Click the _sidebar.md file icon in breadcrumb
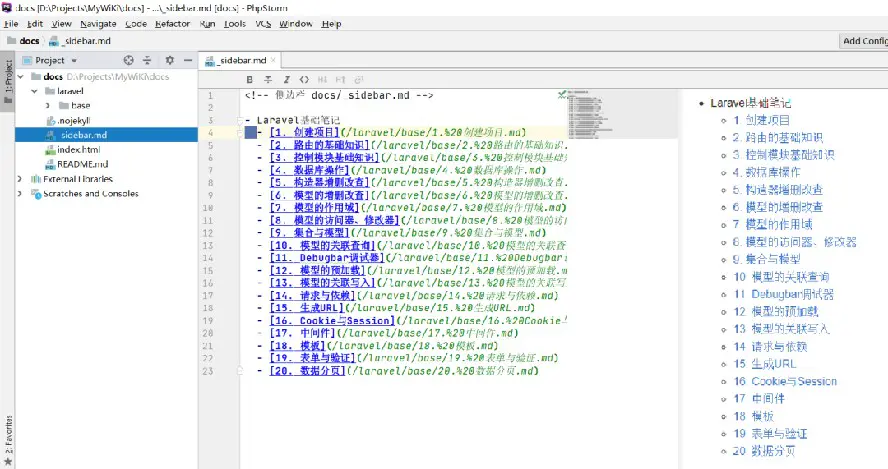The width and height of the screenshot is (888, 469). (x=54, y=41)
